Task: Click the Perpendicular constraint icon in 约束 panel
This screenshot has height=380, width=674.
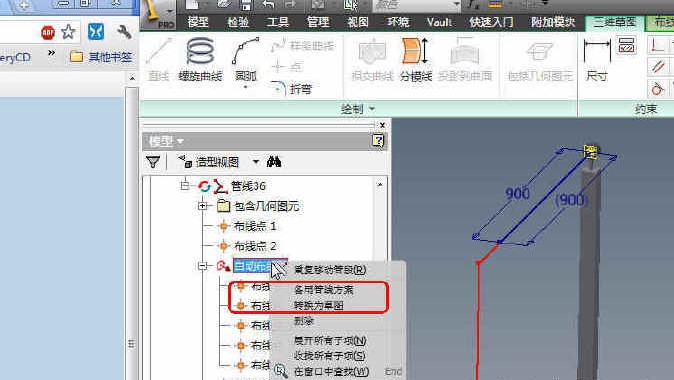Action: 658,46
